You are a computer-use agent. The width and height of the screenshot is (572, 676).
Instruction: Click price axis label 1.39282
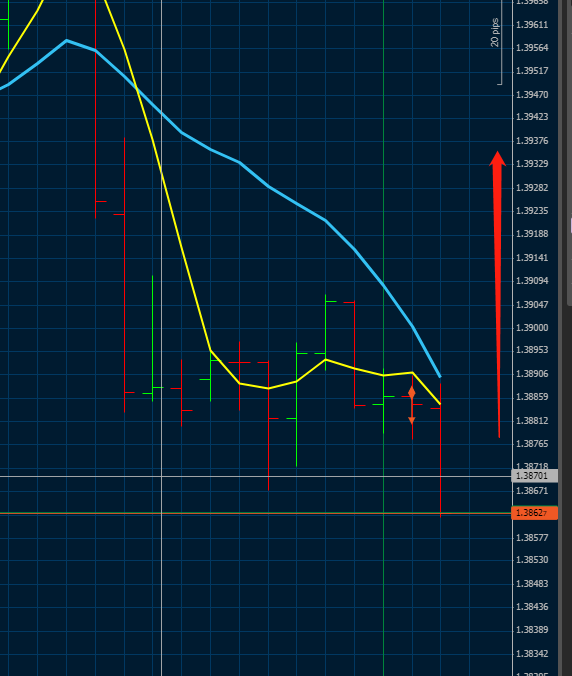click(532, 188)
